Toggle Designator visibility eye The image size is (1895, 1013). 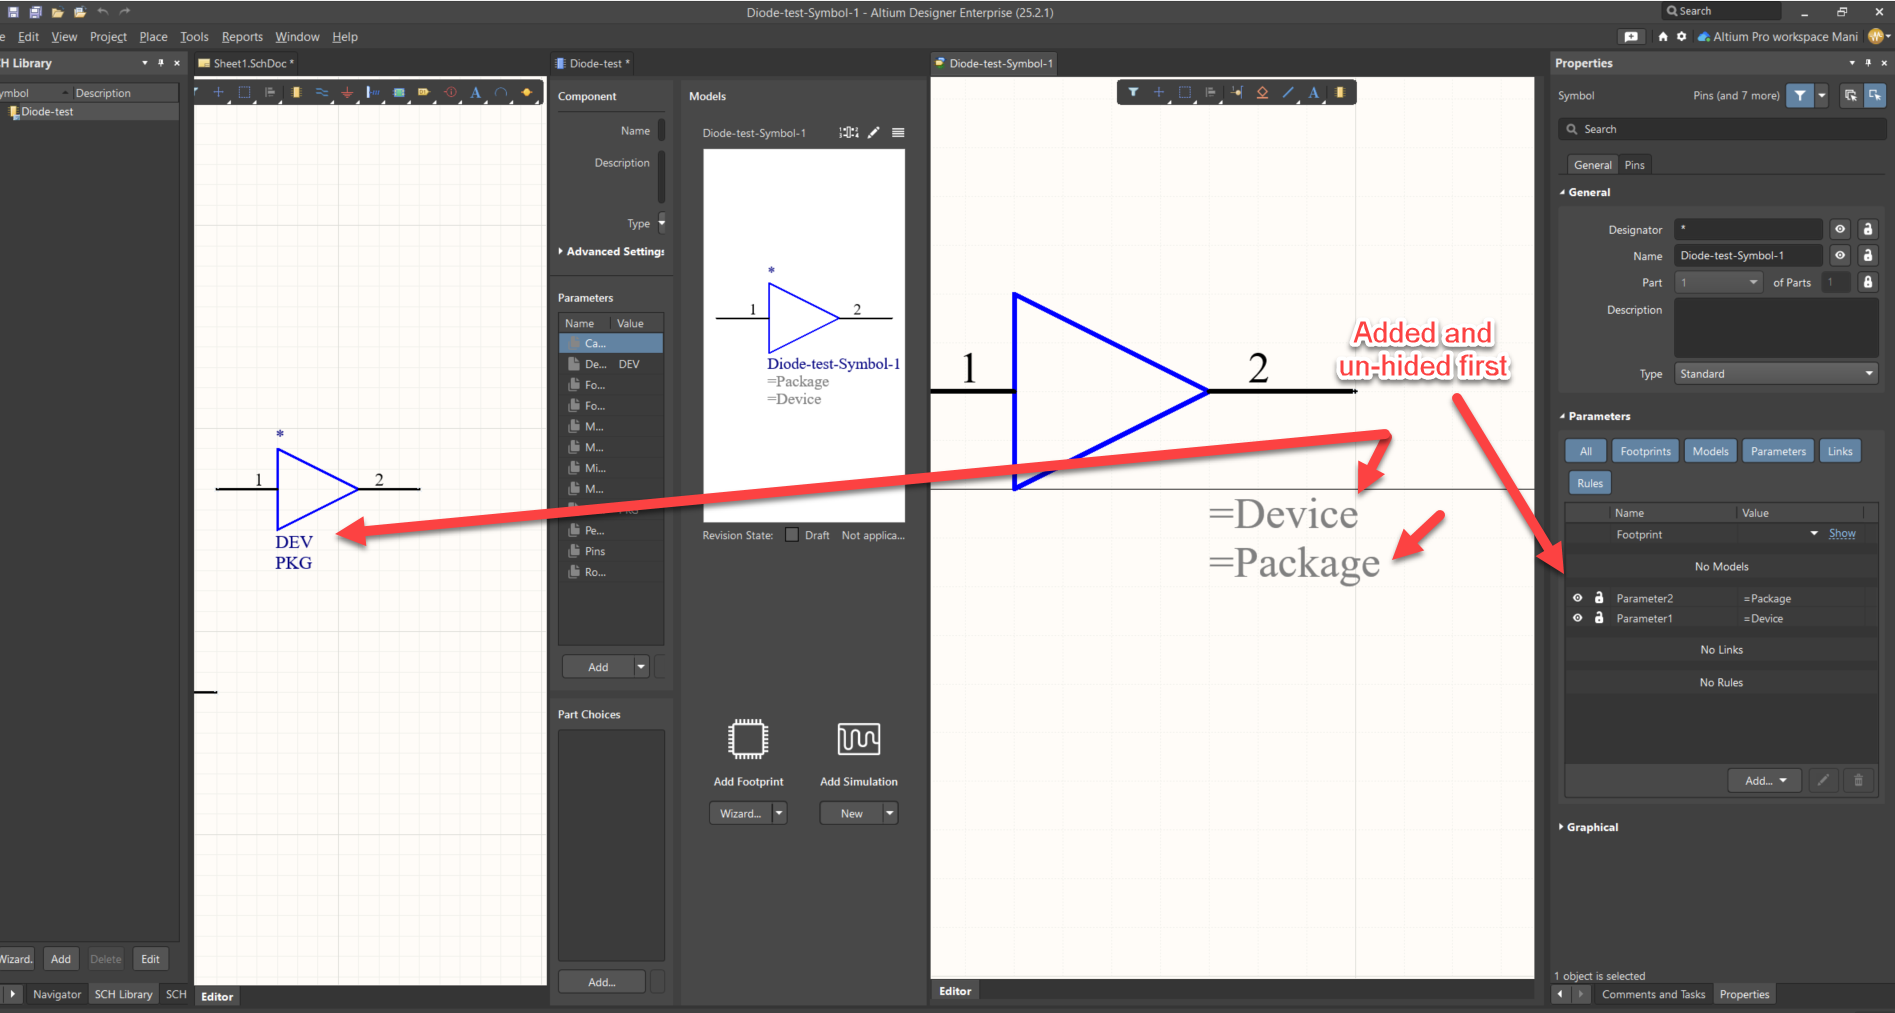click(1840, 229)
